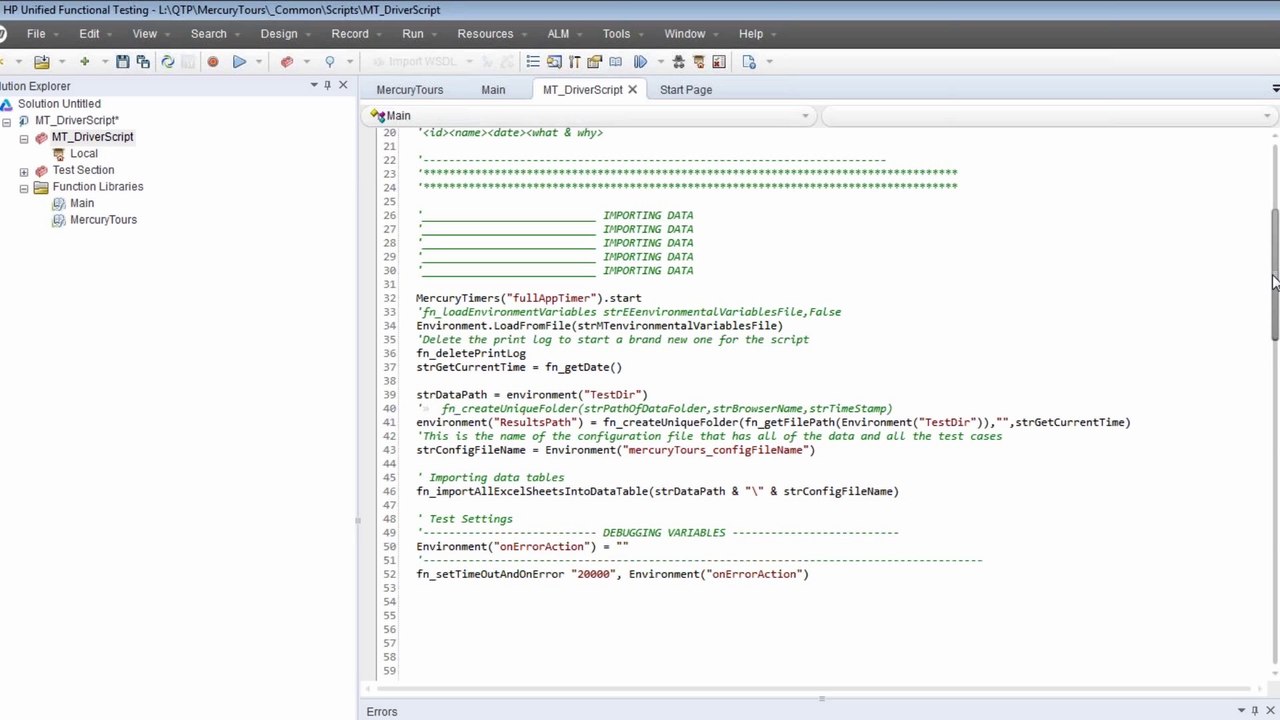The height and width of the screenshot is (720, 1280).
Task: Click the toolbar icon right of the spy icon
Action: (698, 62)
